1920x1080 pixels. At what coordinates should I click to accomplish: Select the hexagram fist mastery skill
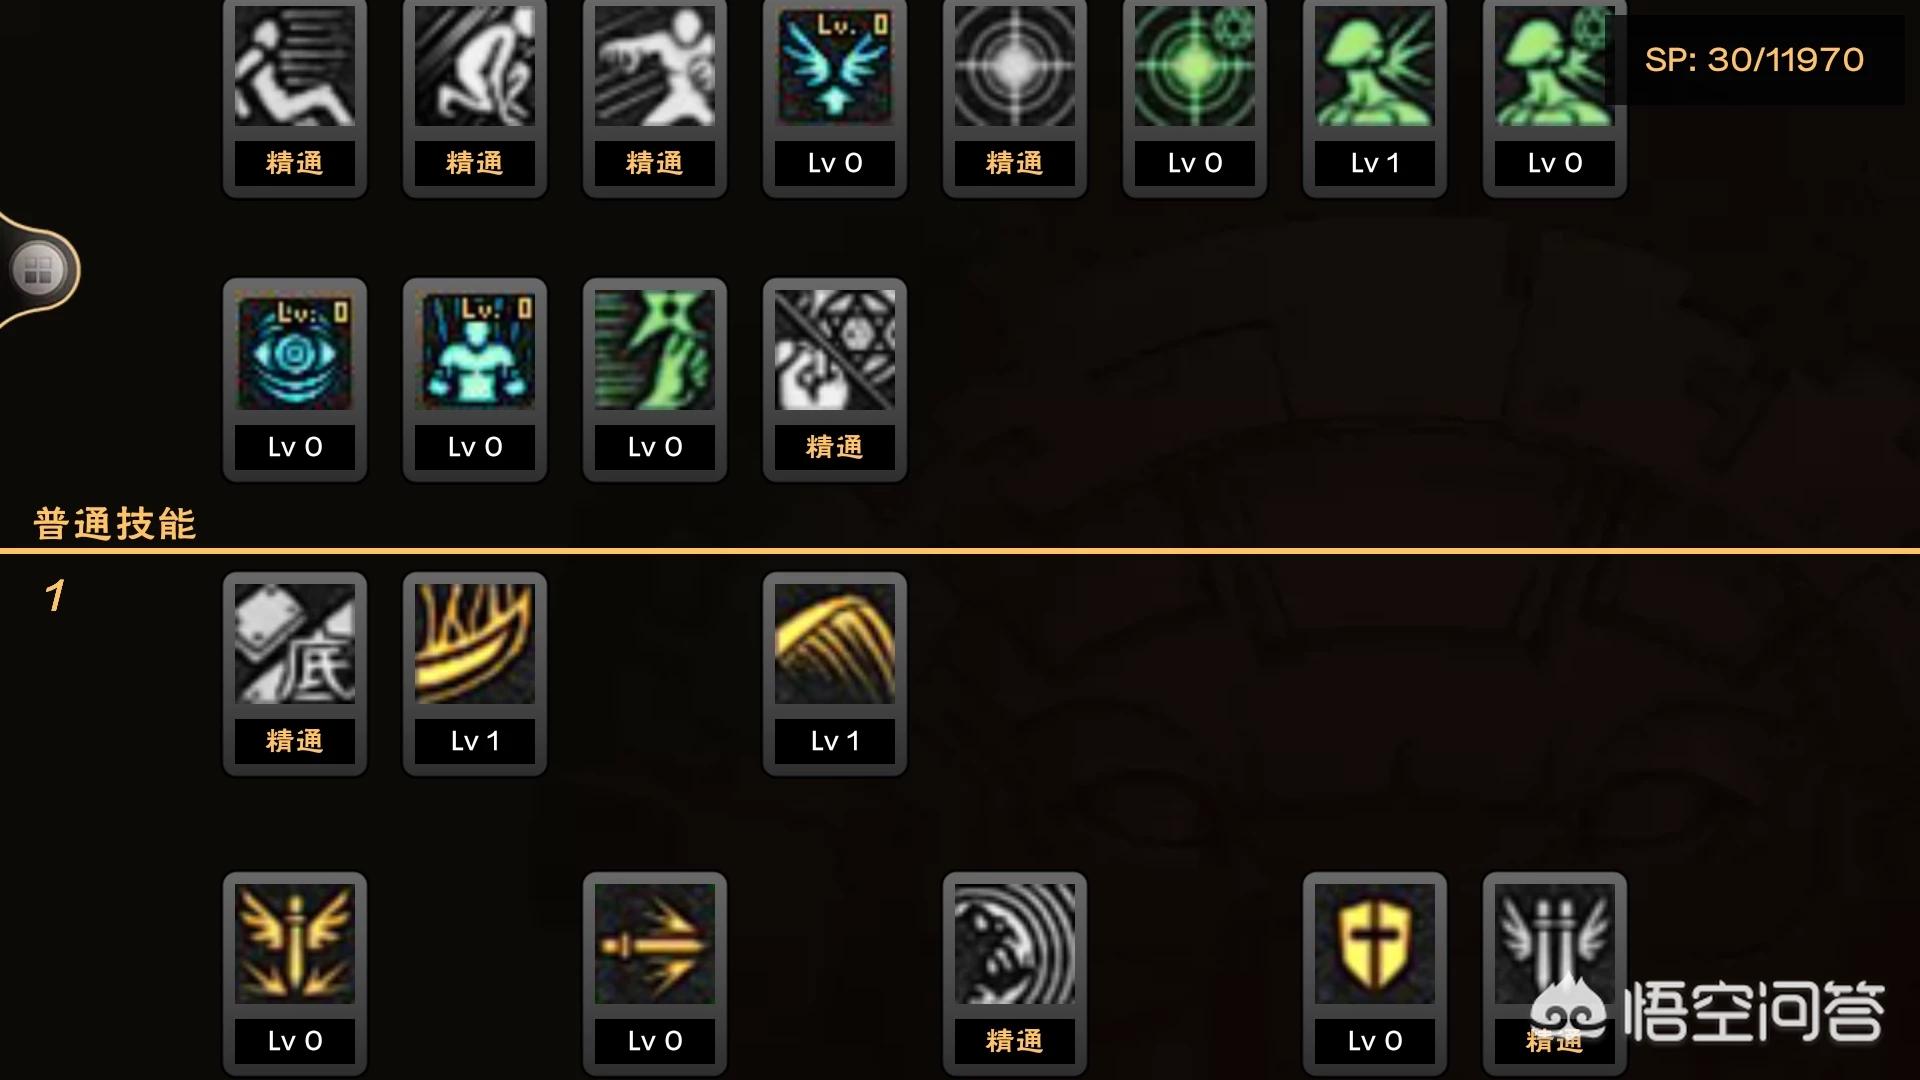point(835,380)
